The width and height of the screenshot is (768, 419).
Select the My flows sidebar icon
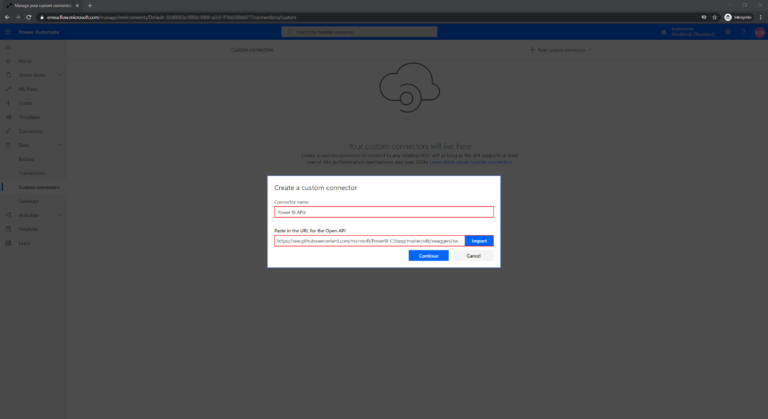(8, 89)
